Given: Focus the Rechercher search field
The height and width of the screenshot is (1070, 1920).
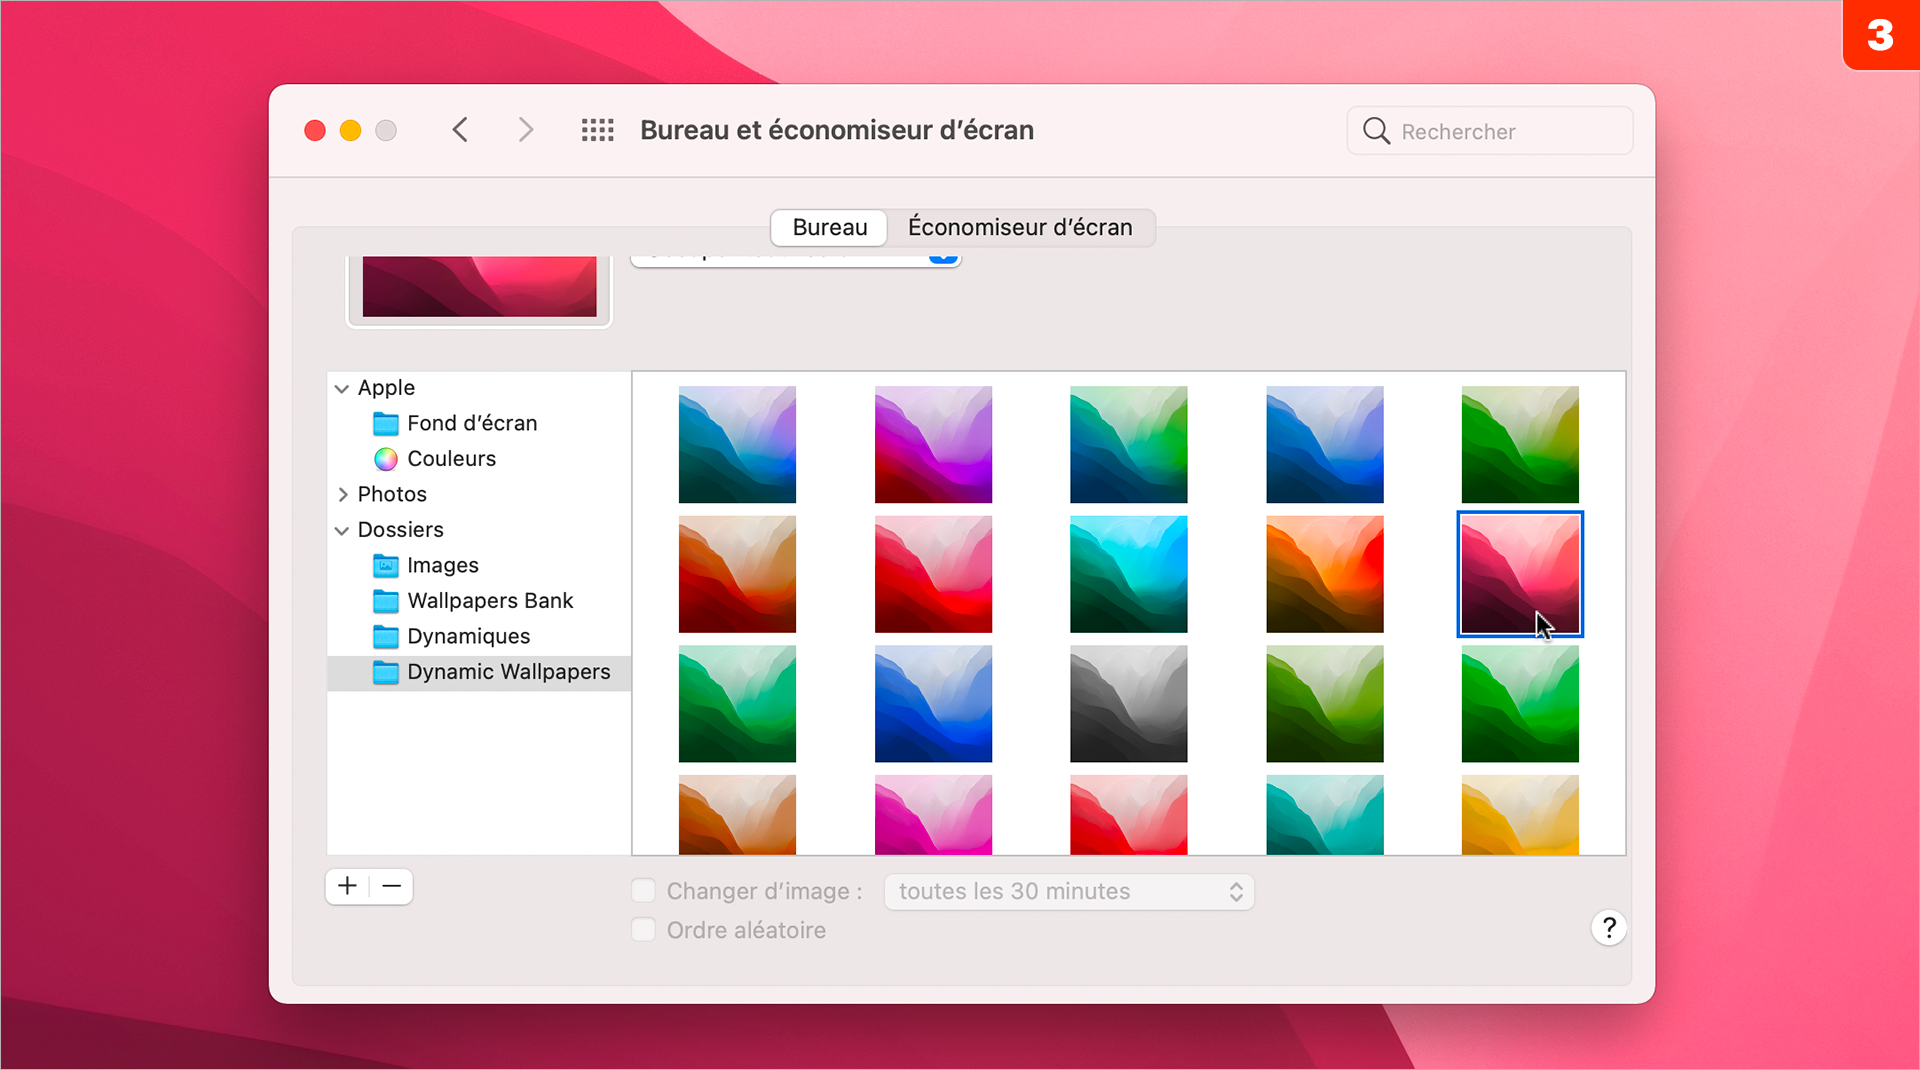Looking at the screenshot, I should point(1490,131).
